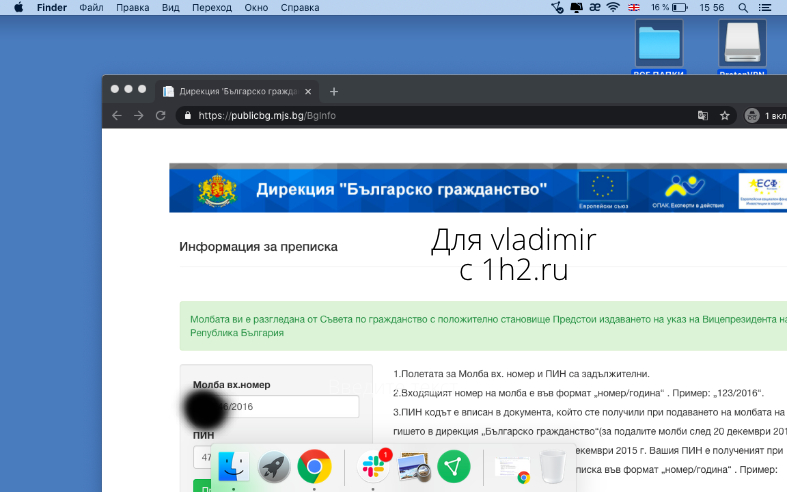Open Launchpad rocket icon in the dock
Image resolution: width=787 pixels, height=492 pixels.
click(x=274, y=467)
